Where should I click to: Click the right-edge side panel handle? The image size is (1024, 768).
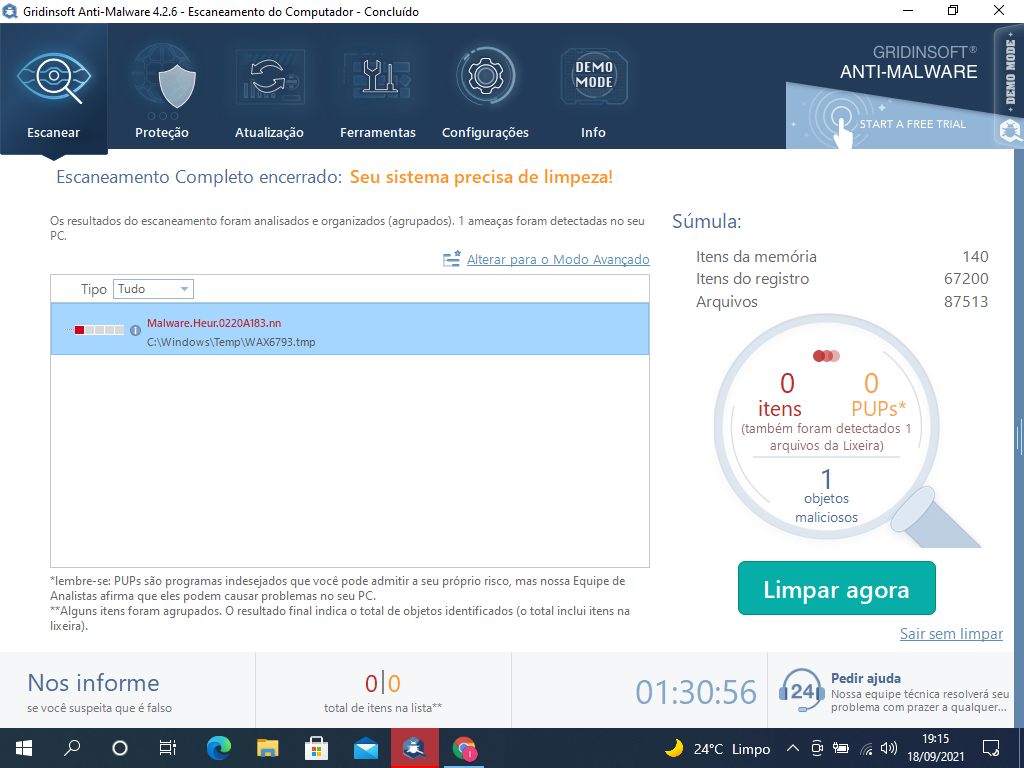1019,438
